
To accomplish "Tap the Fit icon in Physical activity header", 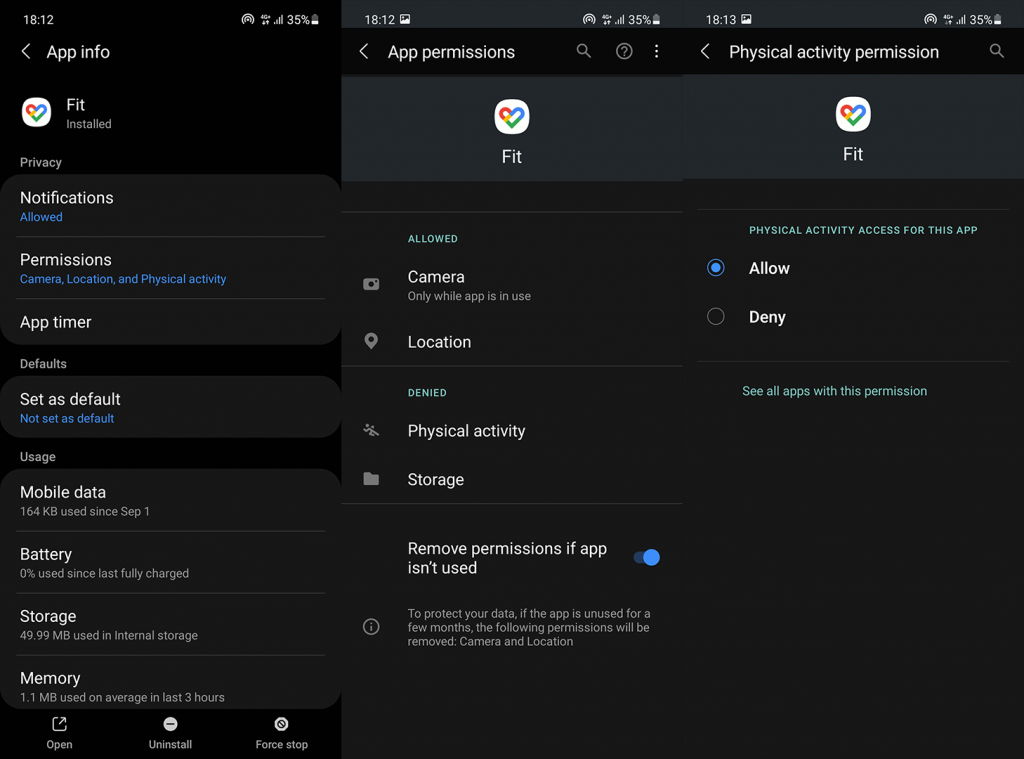I will pyautogui.click(x=853, y=114).
